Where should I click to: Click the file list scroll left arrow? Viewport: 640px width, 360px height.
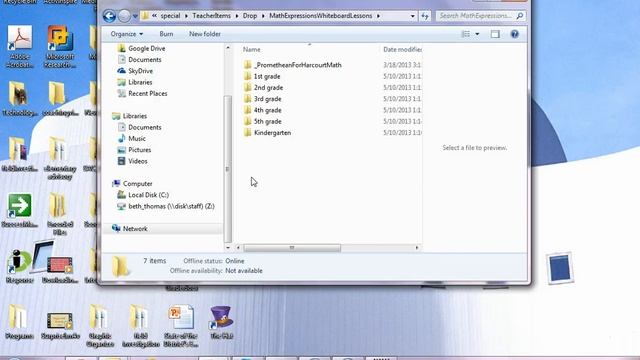pos(239,248)
